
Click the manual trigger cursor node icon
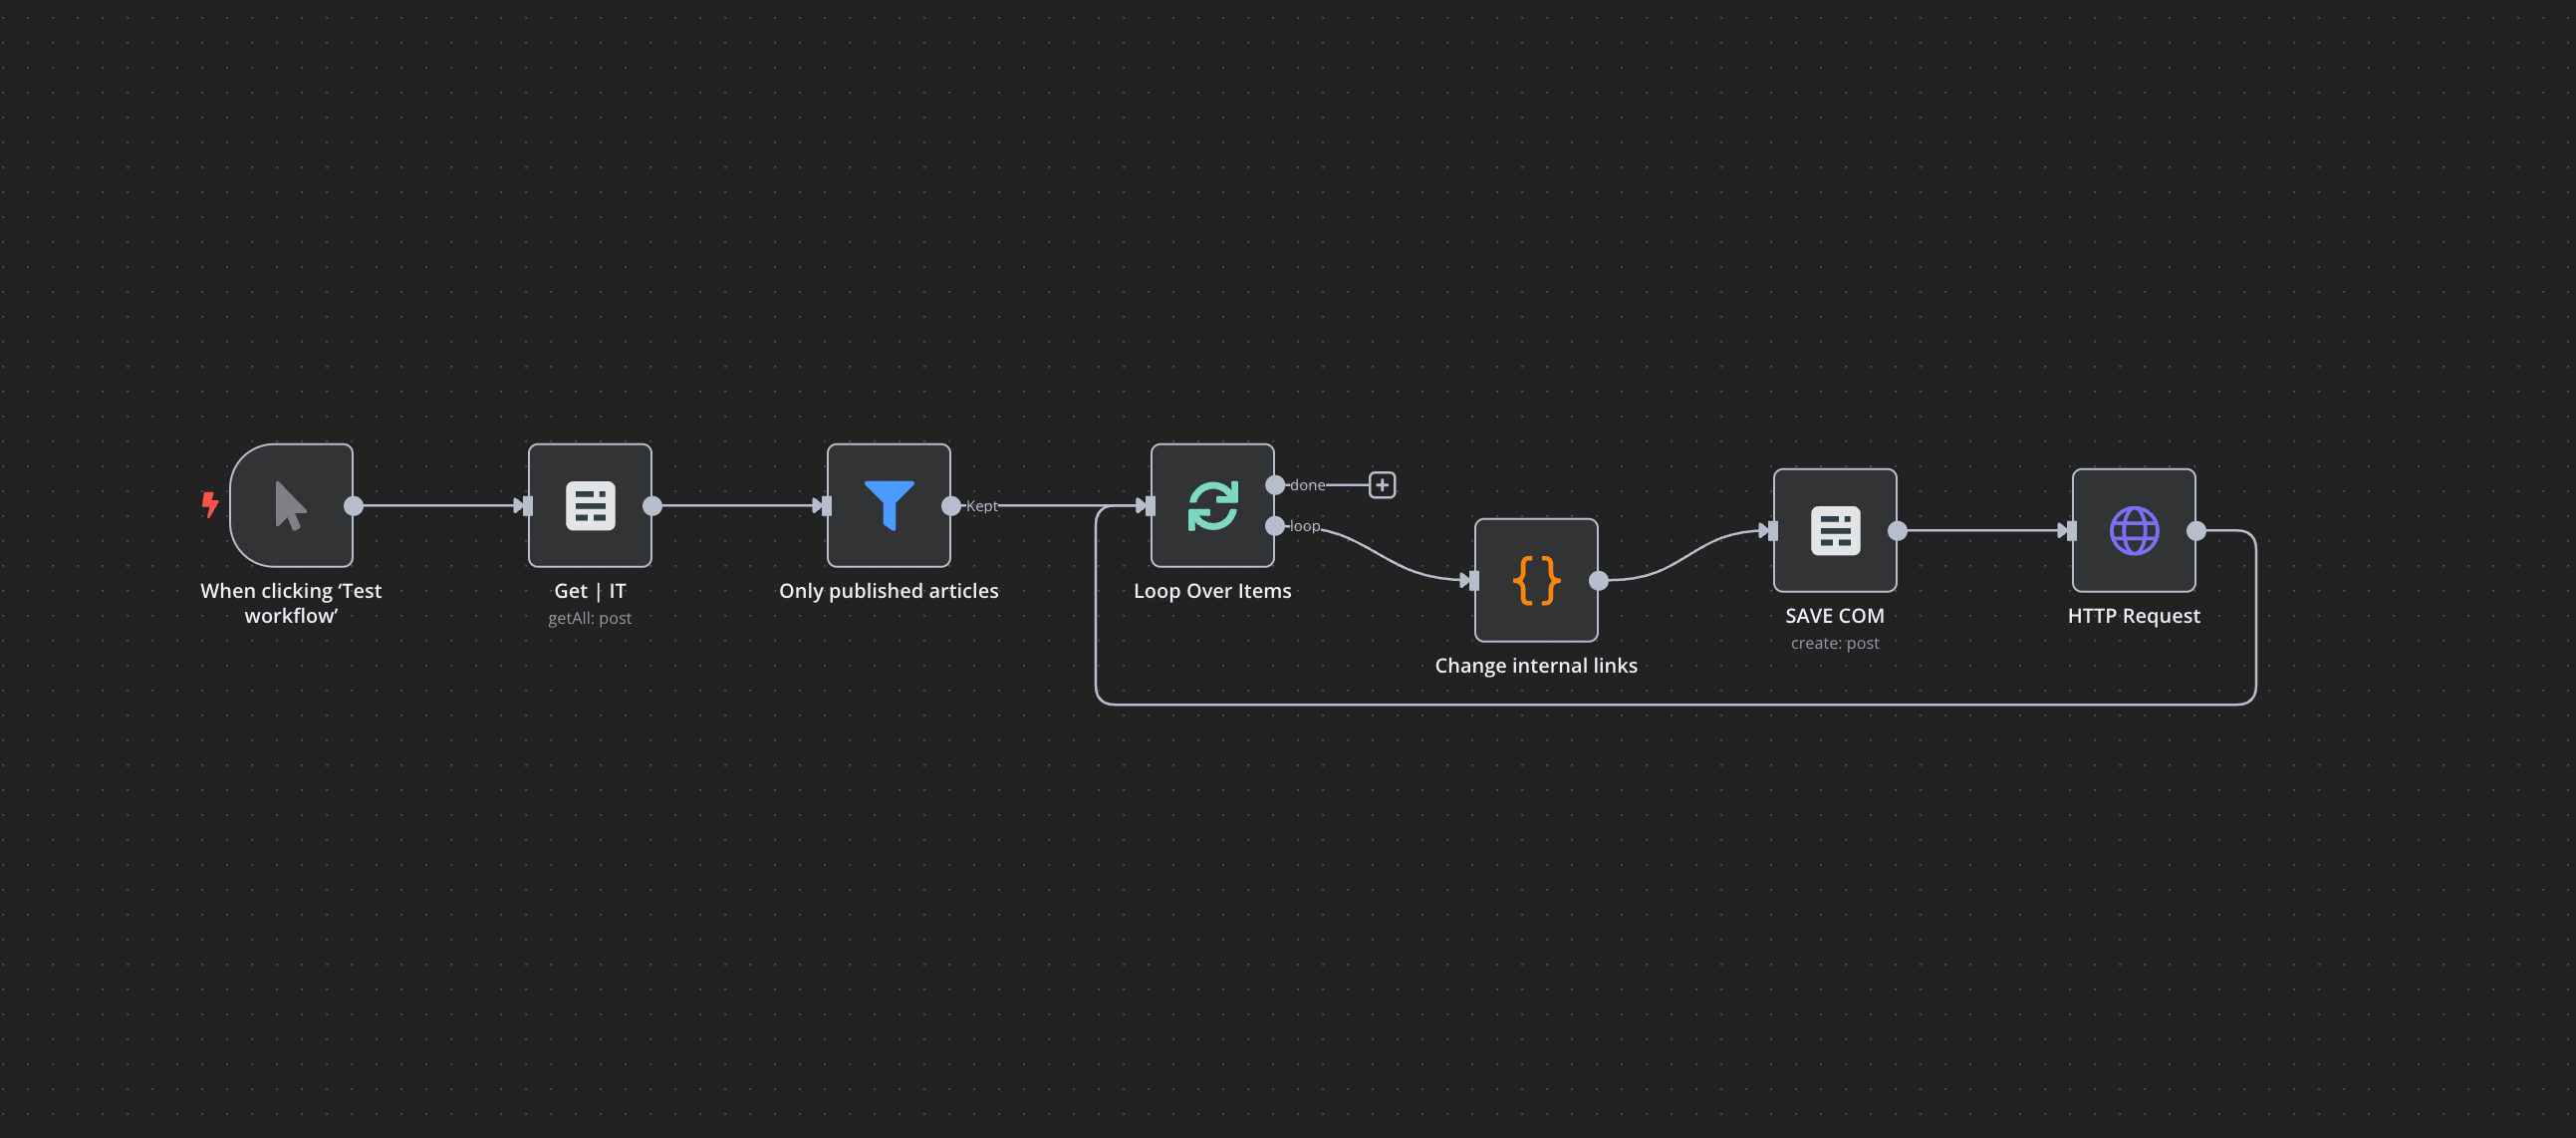tap(291, 506)
